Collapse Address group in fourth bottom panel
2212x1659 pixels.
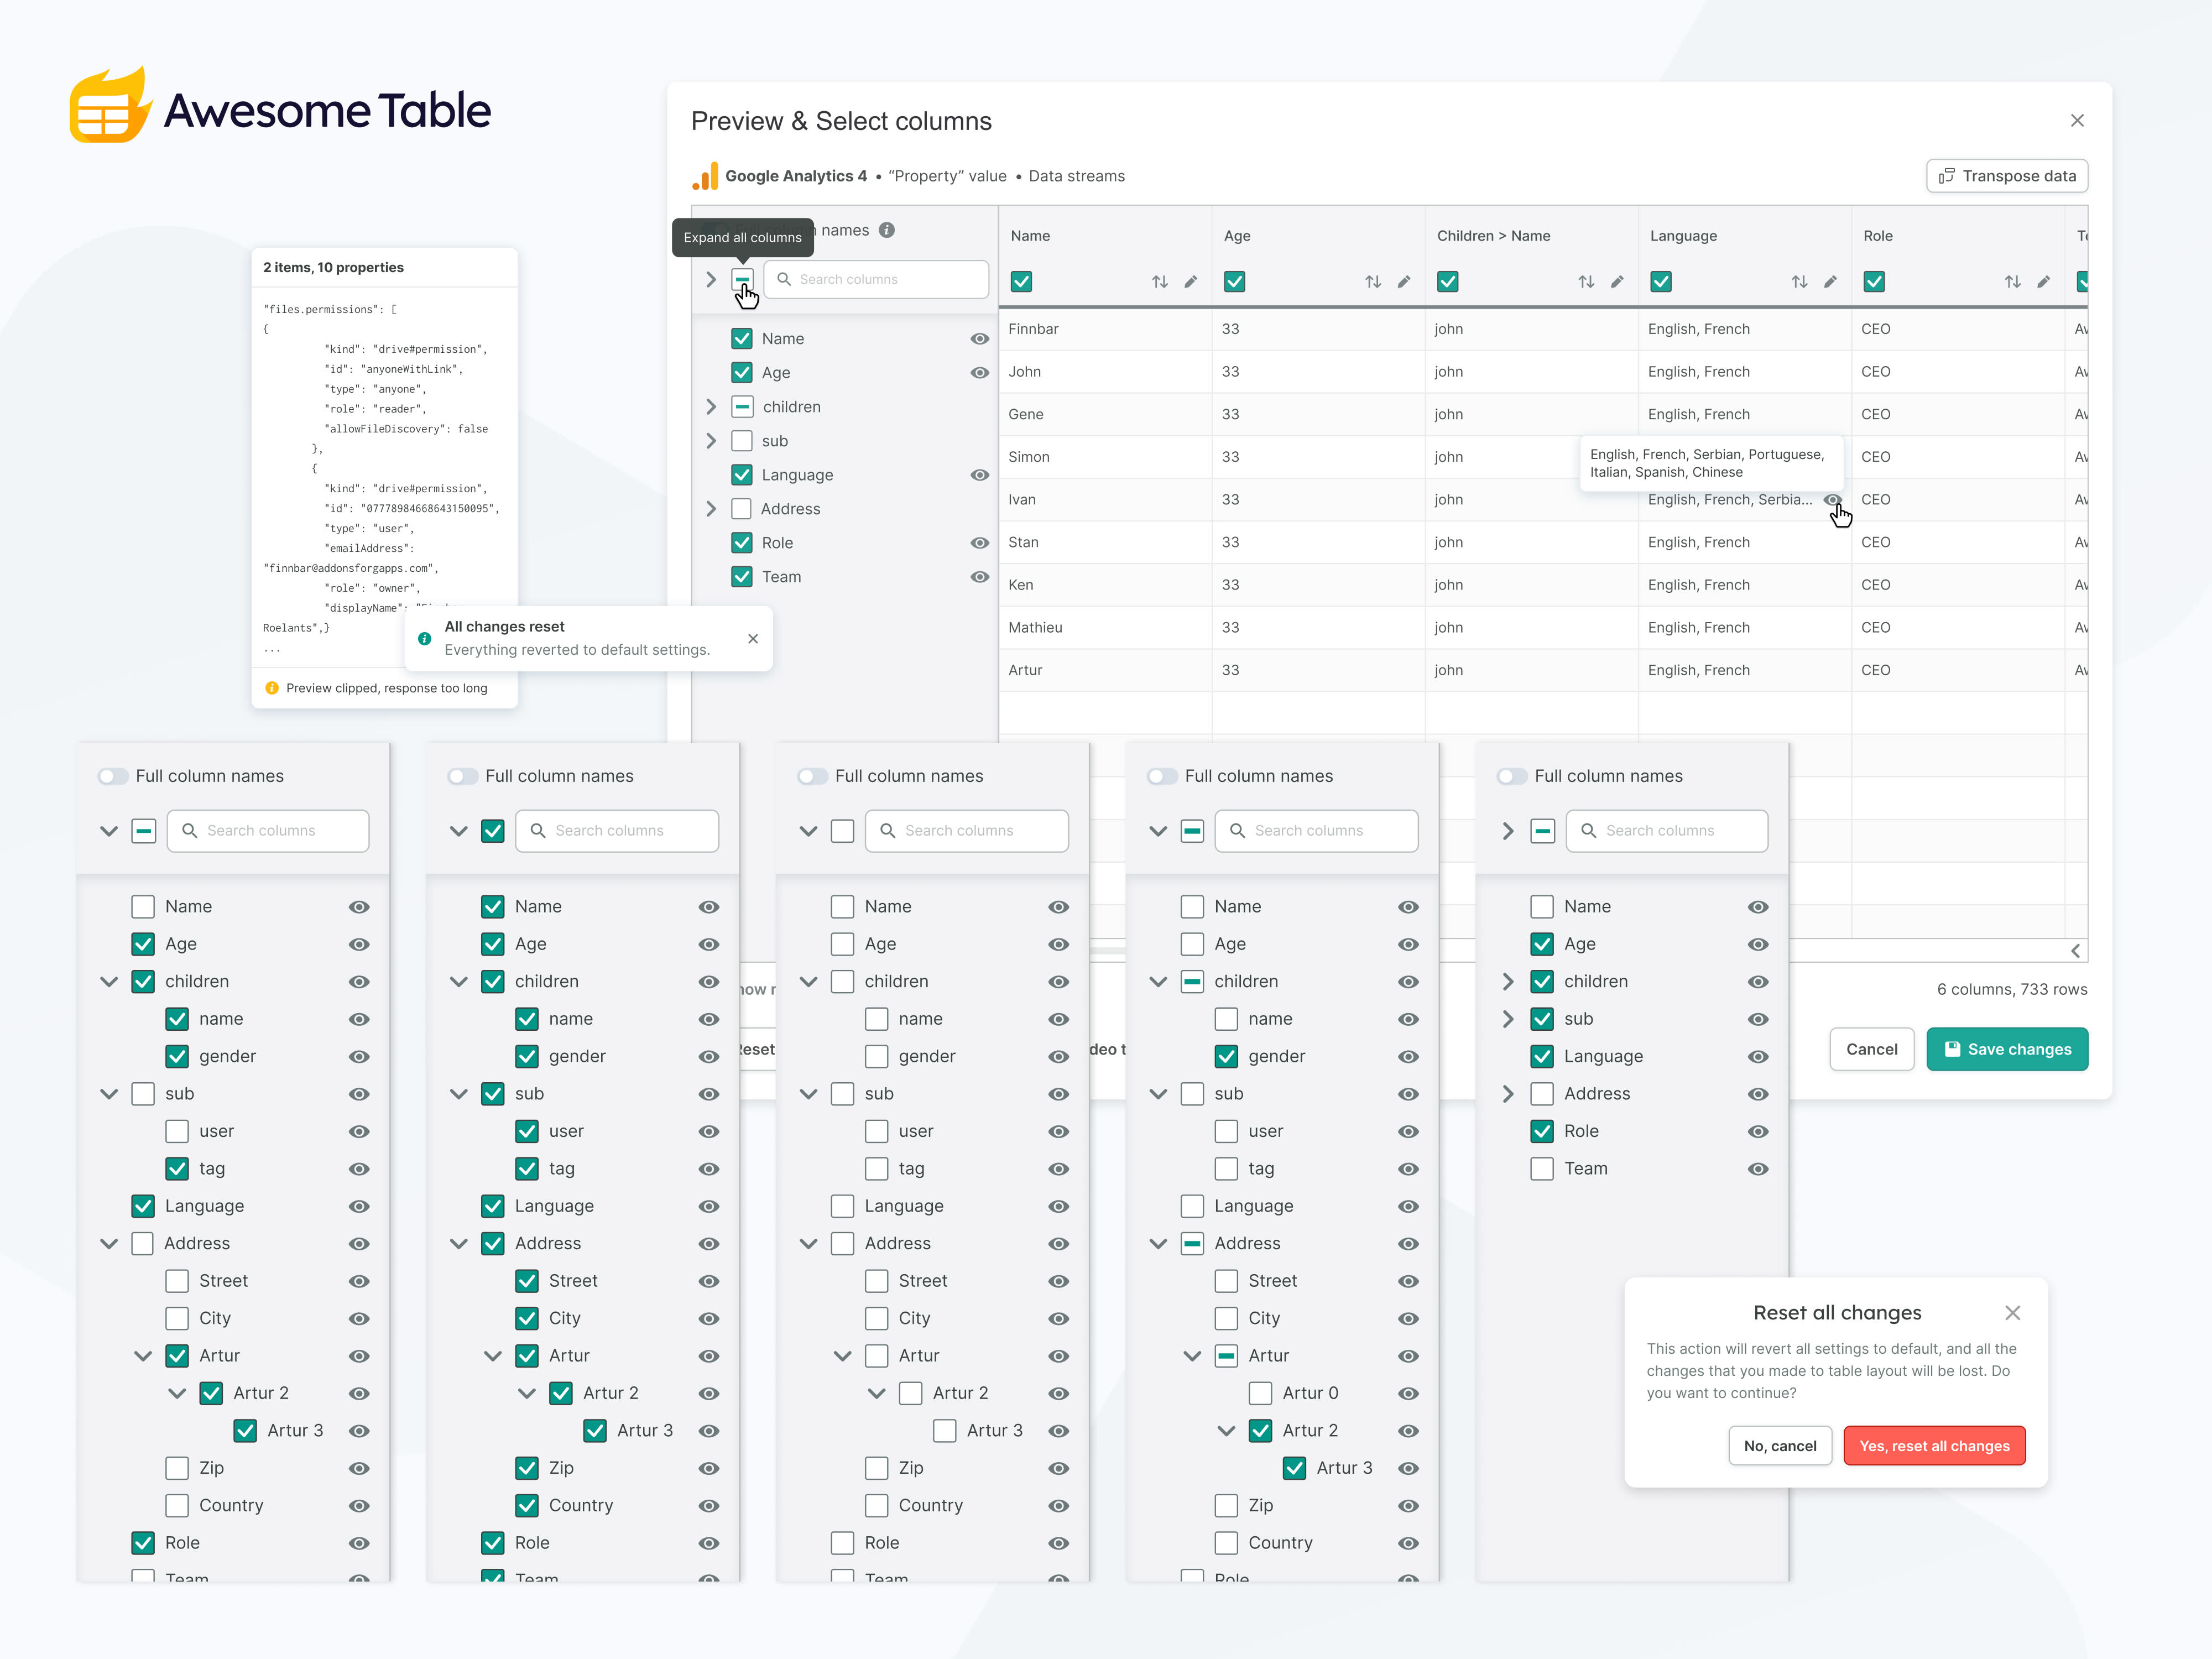tap(1158, 1243)
